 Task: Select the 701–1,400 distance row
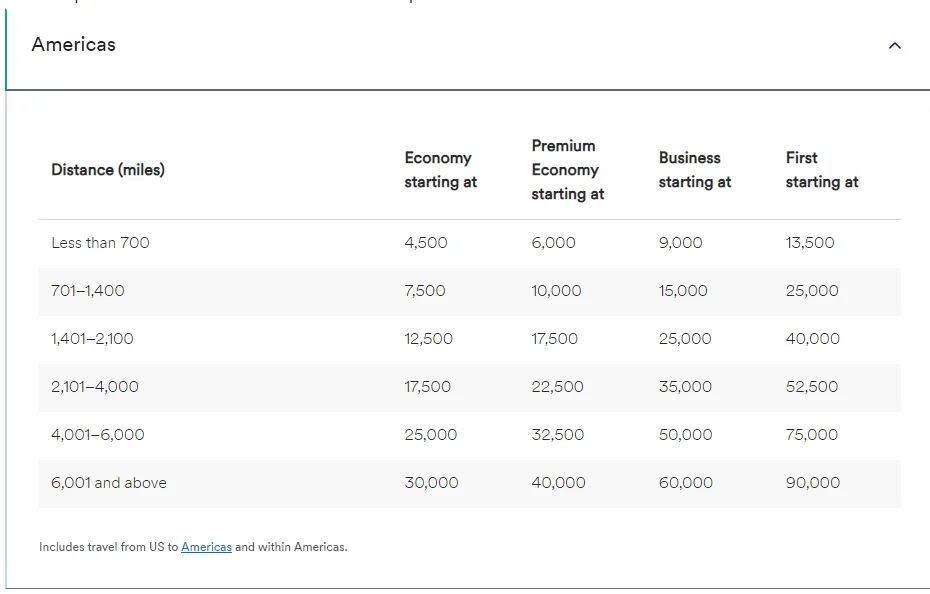[88, 291]
